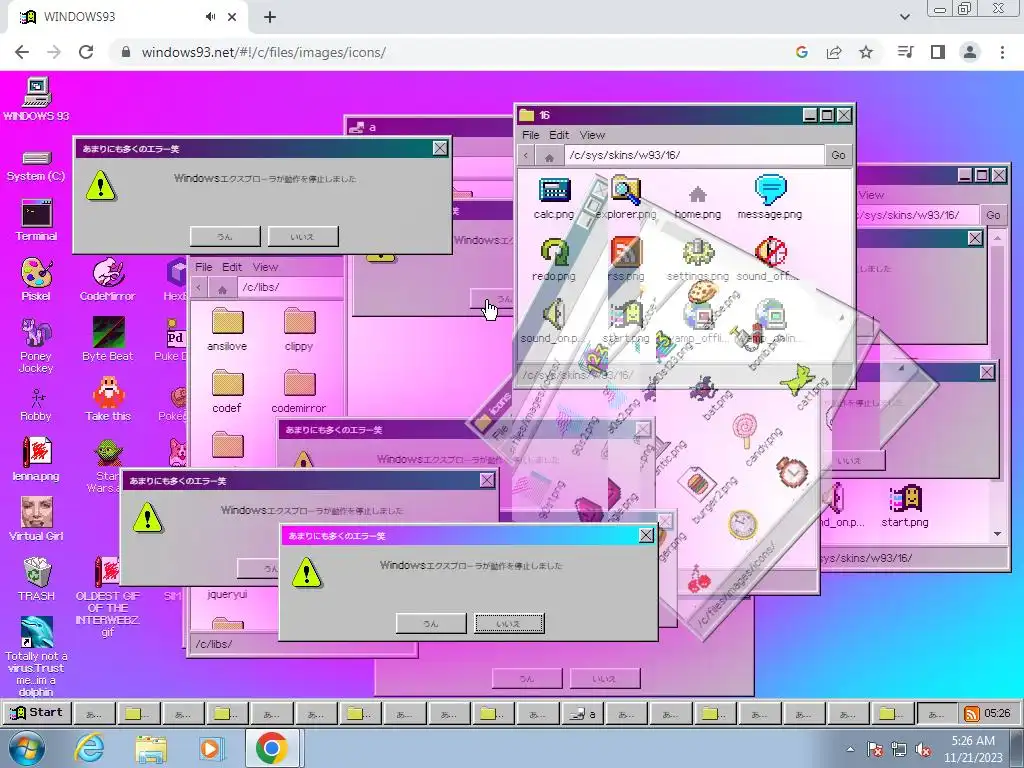Open Chrome tab search dropdown arrow
This screenshot has width=1024, height=768.
(905, 17)
